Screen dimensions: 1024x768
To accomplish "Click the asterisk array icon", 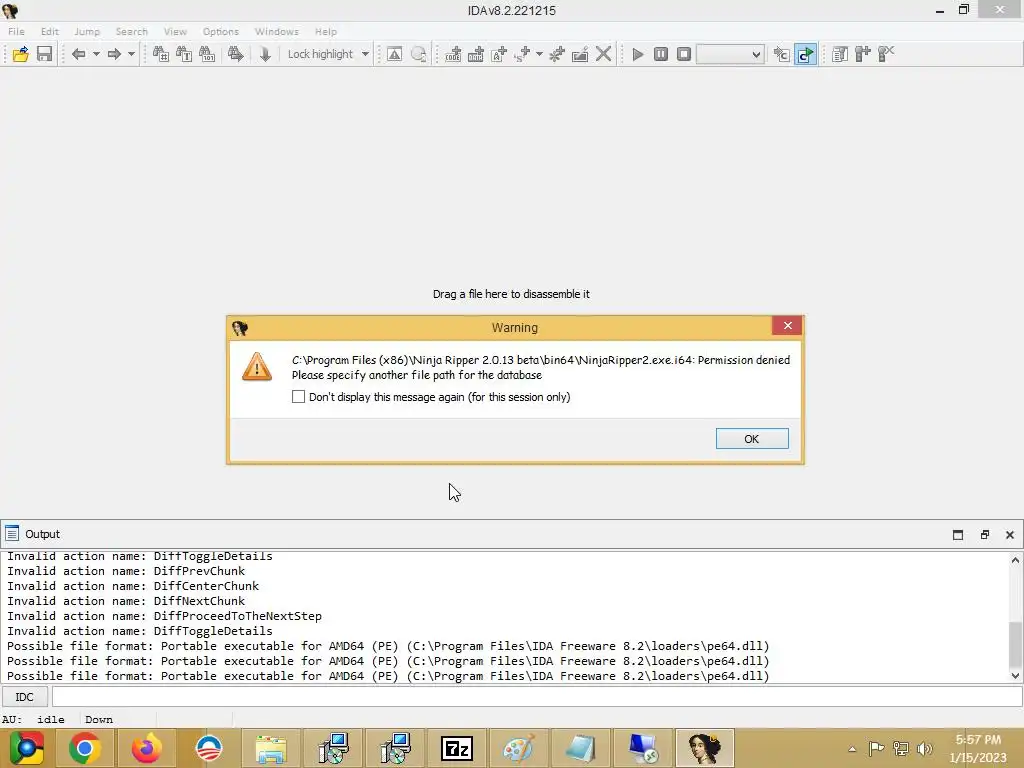I will 556,54.
